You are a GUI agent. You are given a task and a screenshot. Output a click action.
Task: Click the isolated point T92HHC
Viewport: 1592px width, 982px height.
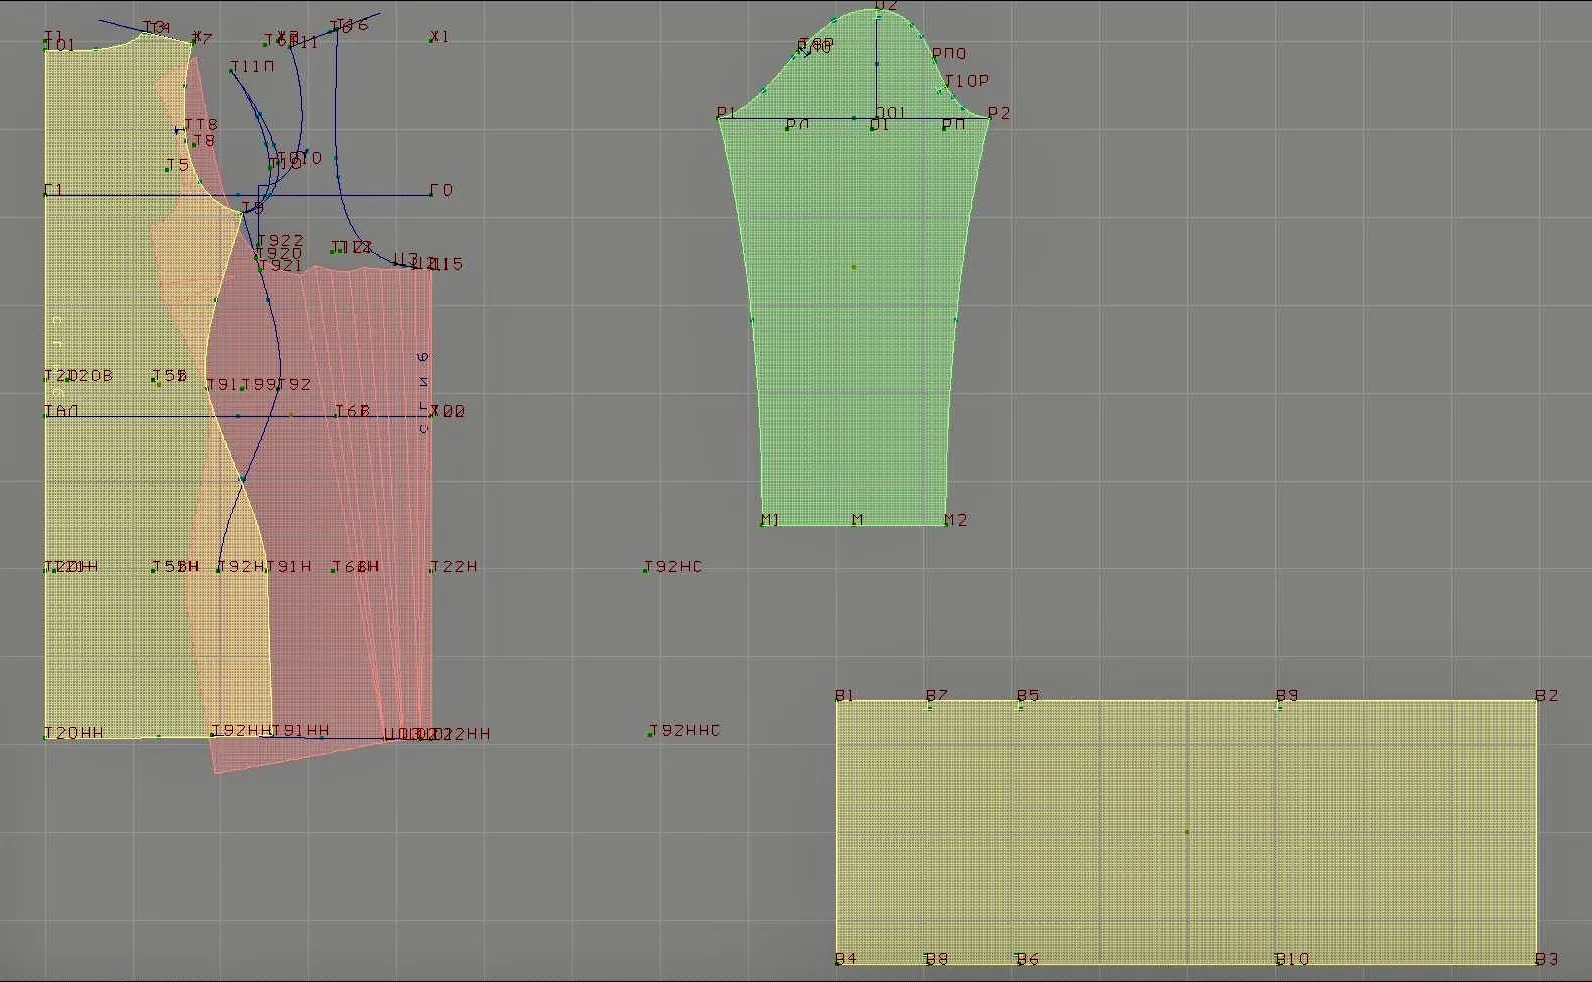684,731
